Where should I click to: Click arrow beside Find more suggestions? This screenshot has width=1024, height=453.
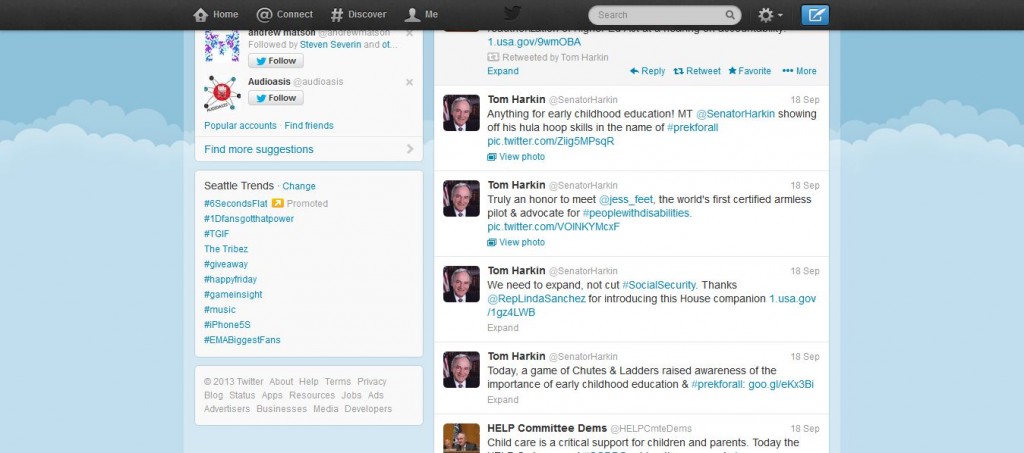[x=409, y=149]
